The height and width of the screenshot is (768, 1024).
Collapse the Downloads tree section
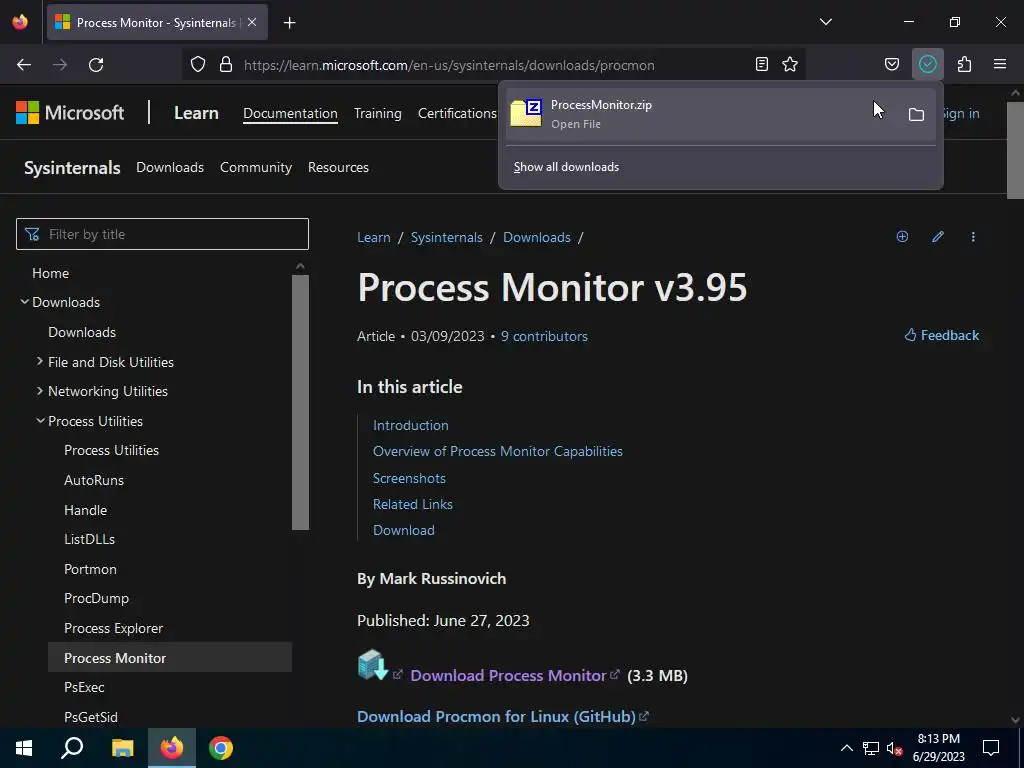pos(24,302)
